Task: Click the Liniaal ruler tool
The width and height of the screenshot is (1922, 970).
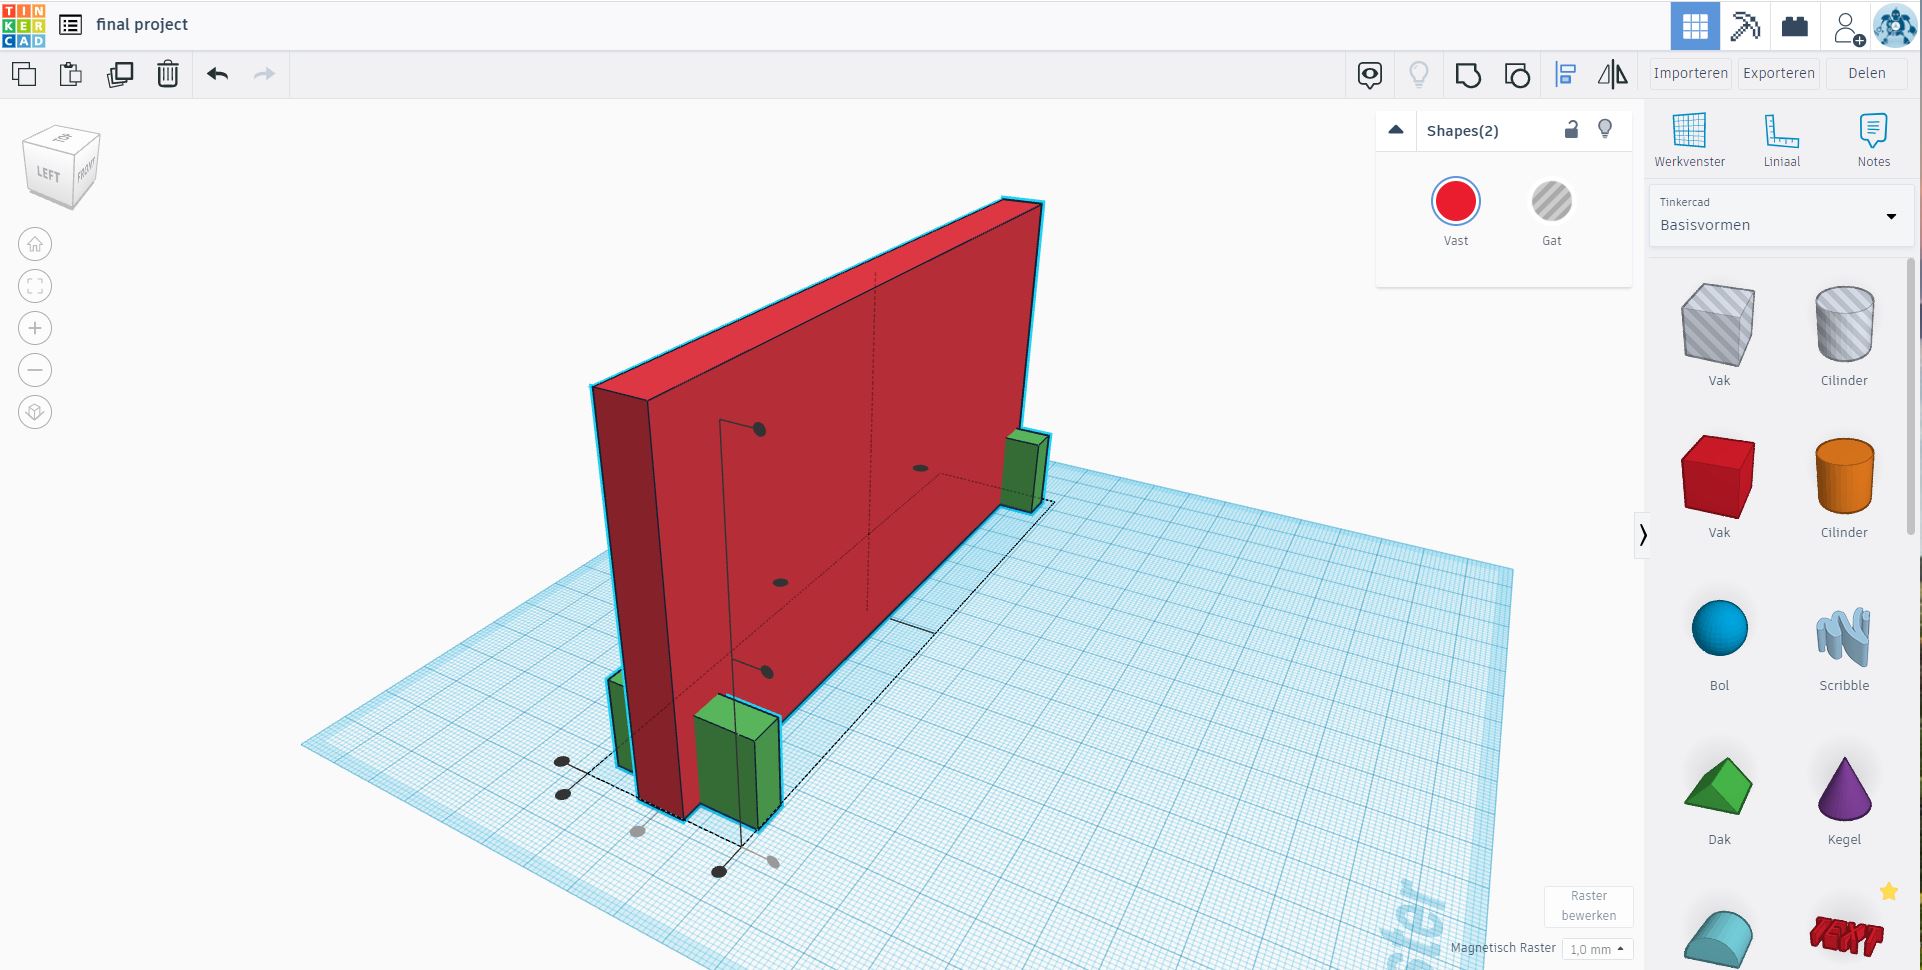Action: point(1781,140)
